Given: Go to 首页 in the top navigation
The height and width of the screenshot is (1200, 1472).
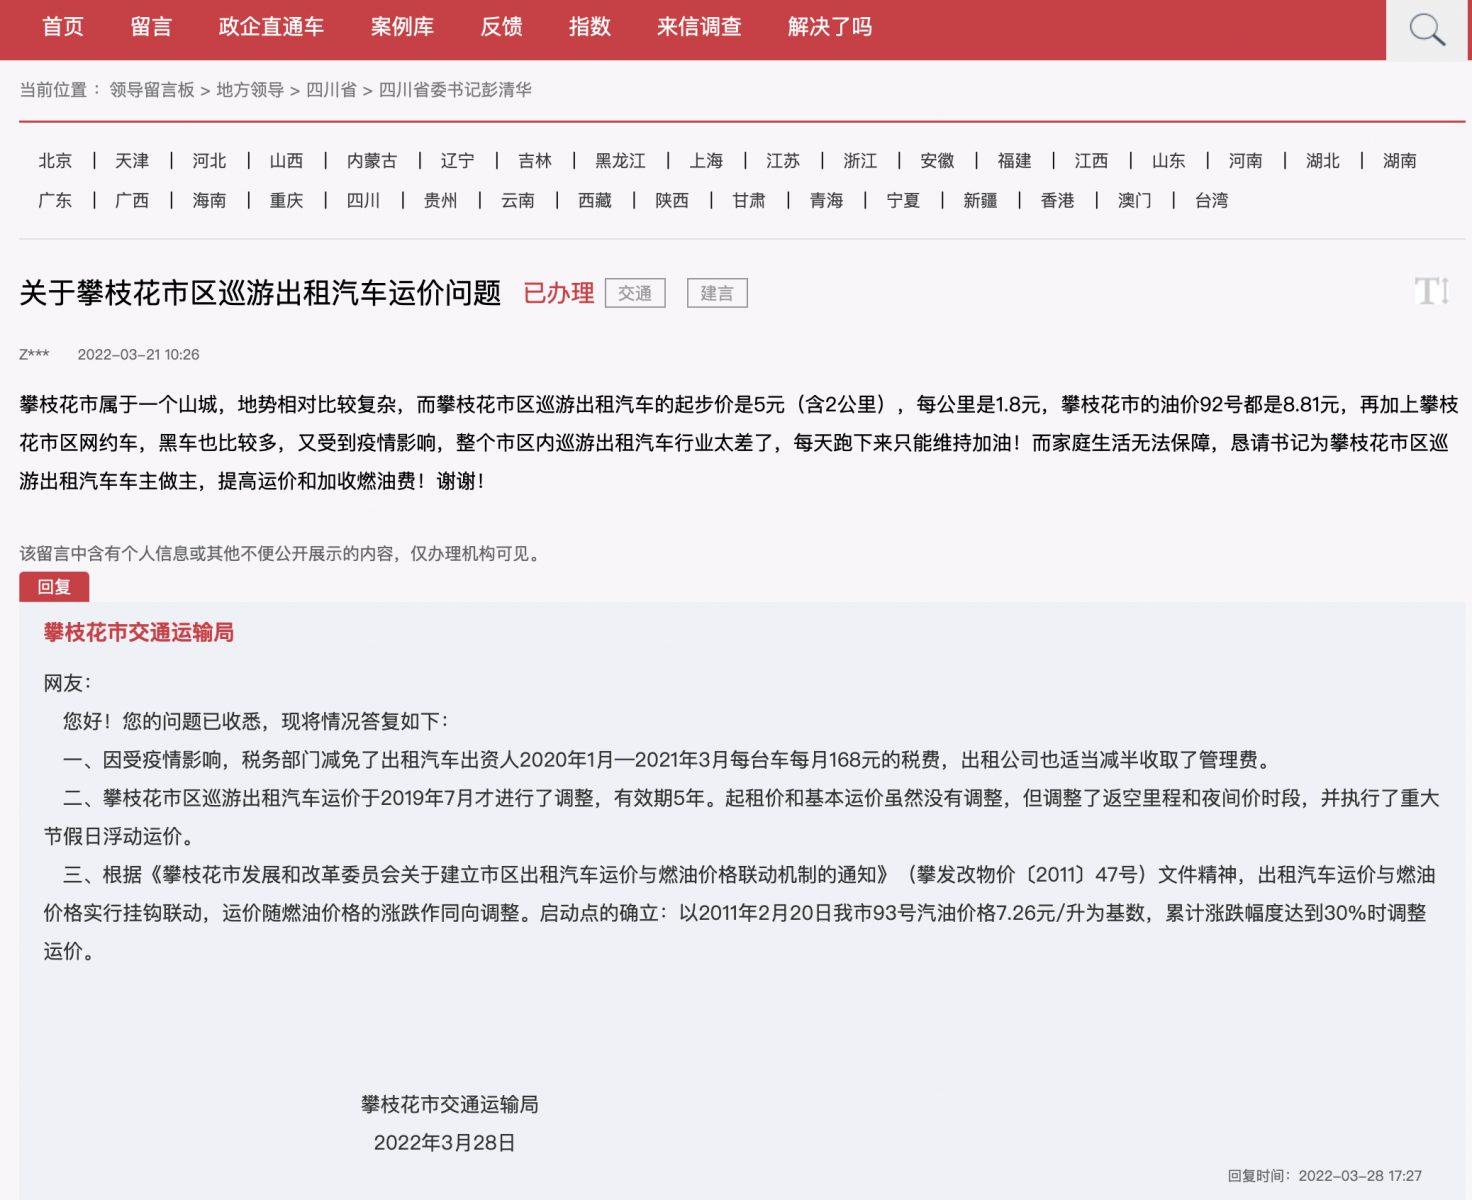Looking at the screenshot, I should (x=63, y=27).
